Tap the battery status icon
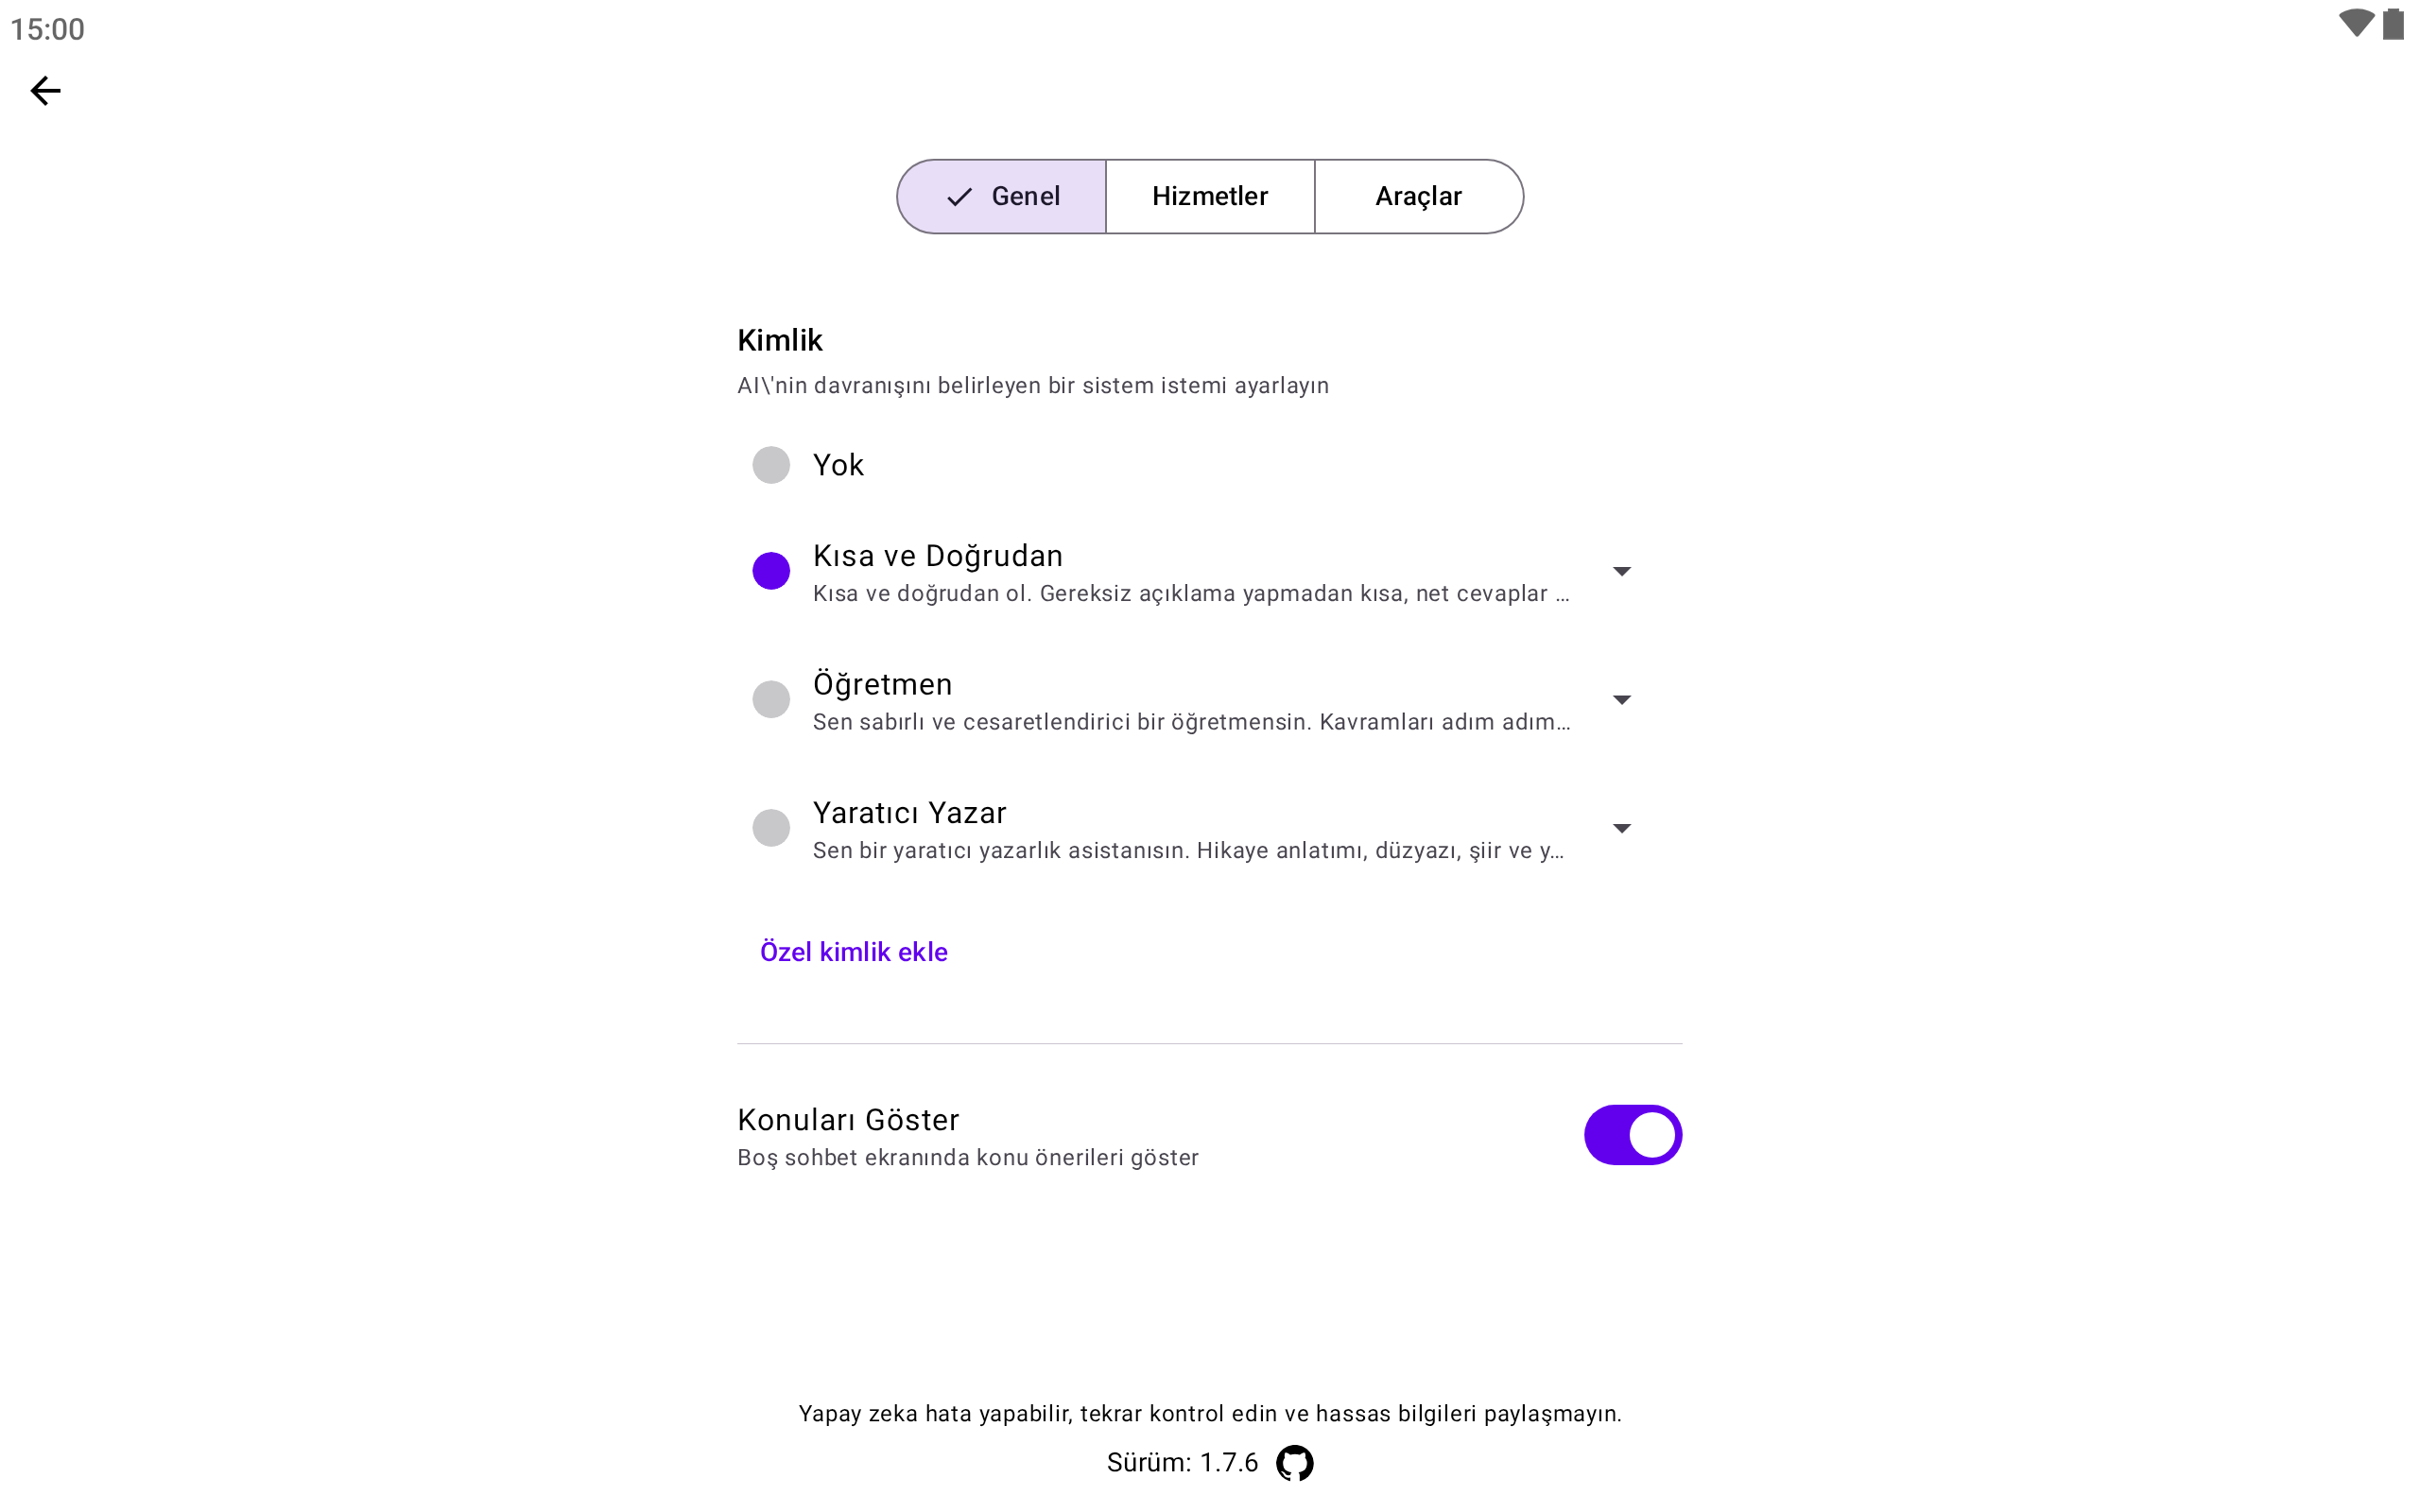Viewport: 2420px width, 1512px height. 2393,23
